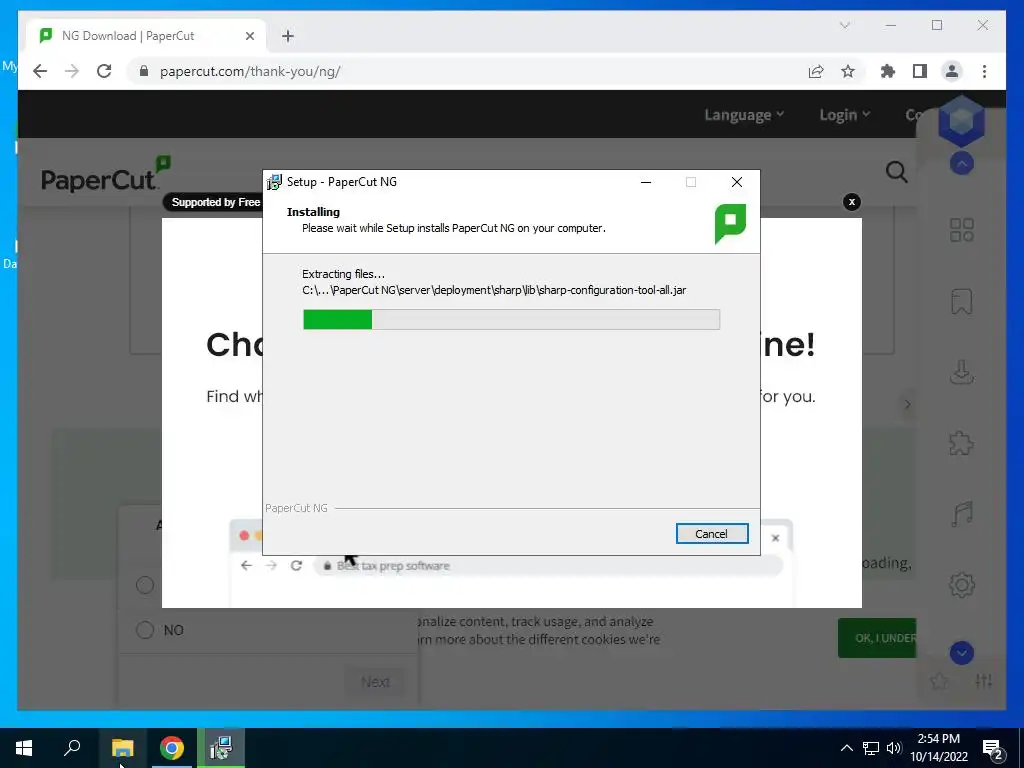Switch to Chrome in taskbar
This screenshot has height=768, width=1024.
172,748
